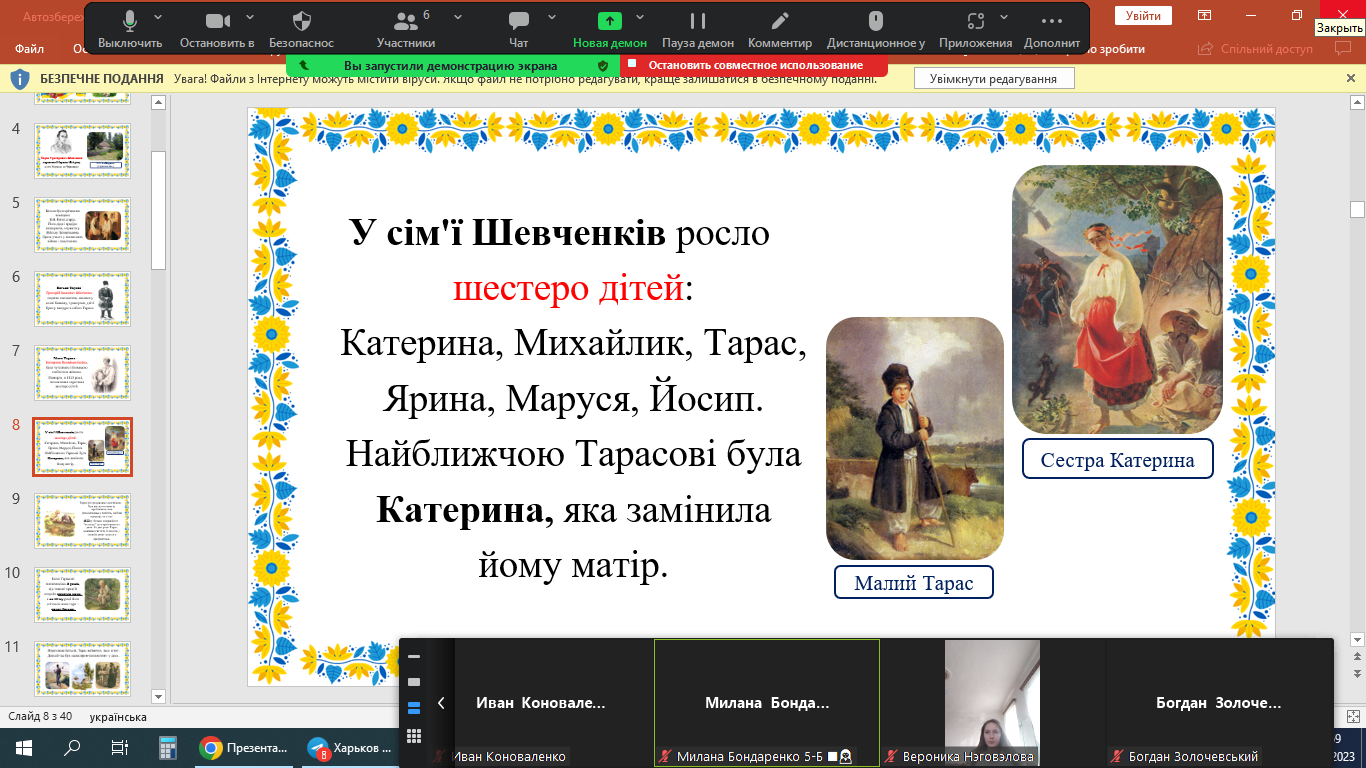
Task: Open Дополнительно three-dots menu
Action: coord(1052,28)
